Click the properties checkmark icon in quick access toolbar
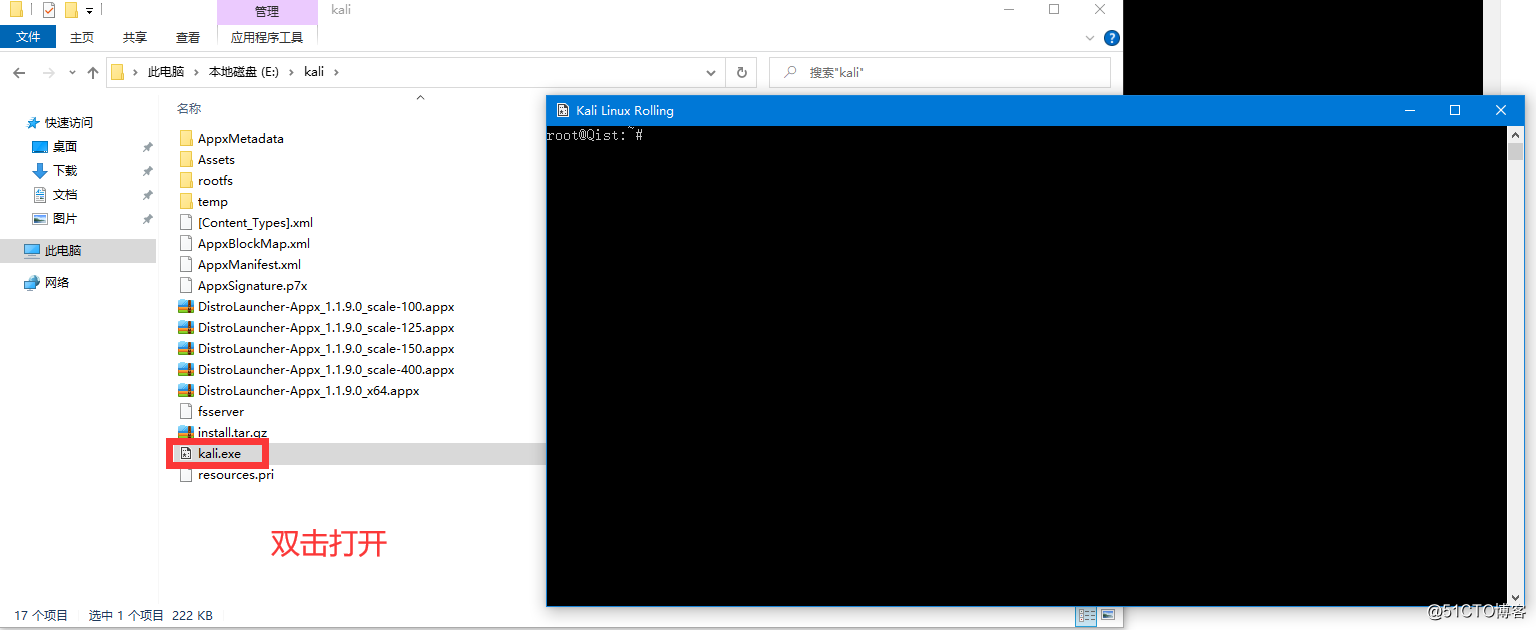 [x=49, y=10]
